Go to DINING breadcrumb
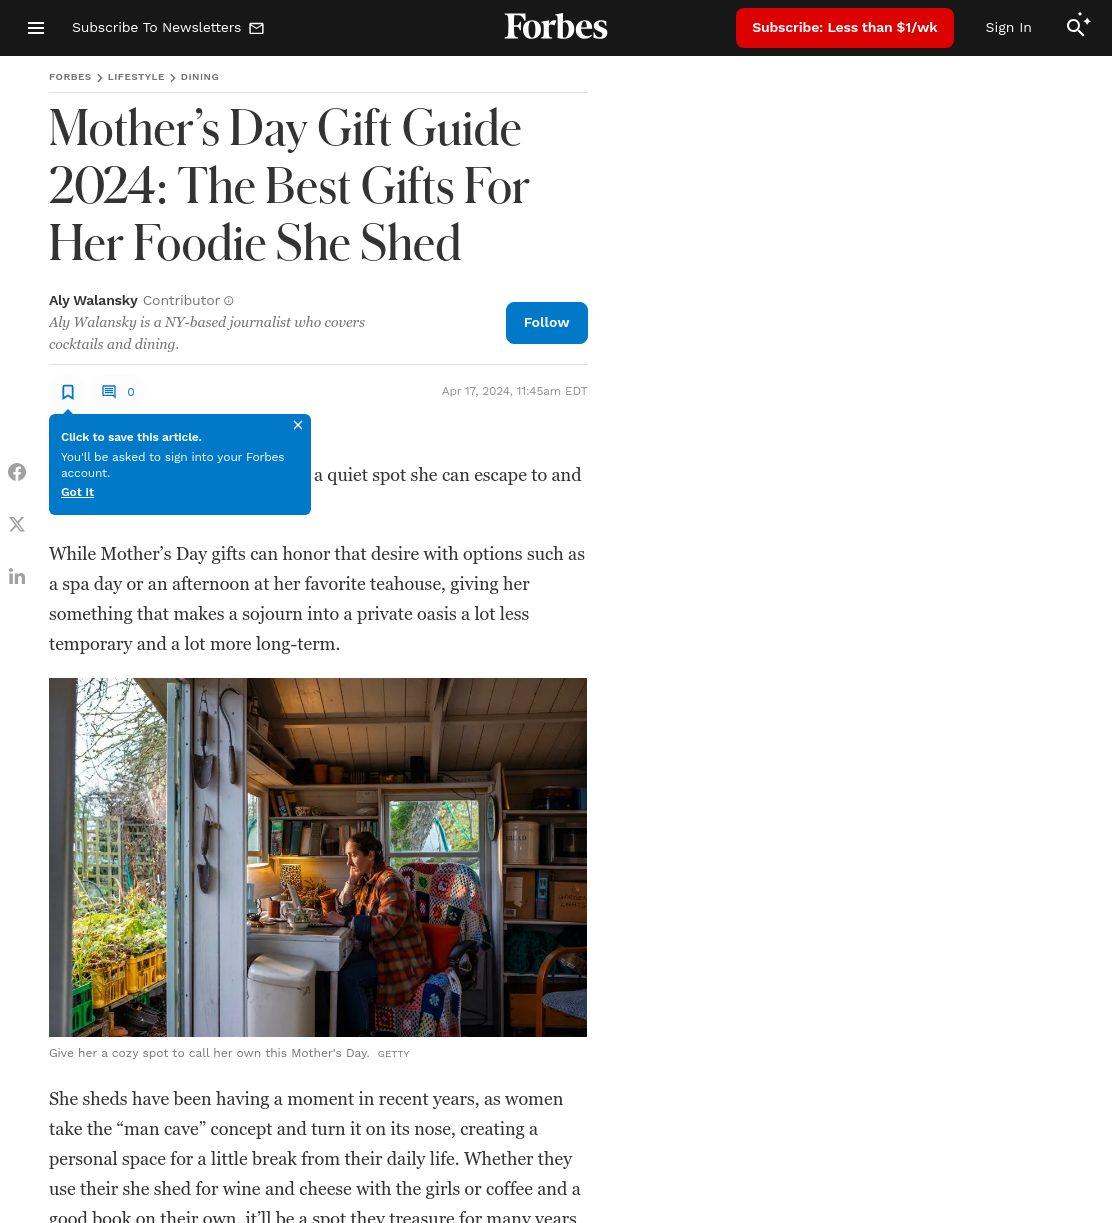 [x=200, y=77]
